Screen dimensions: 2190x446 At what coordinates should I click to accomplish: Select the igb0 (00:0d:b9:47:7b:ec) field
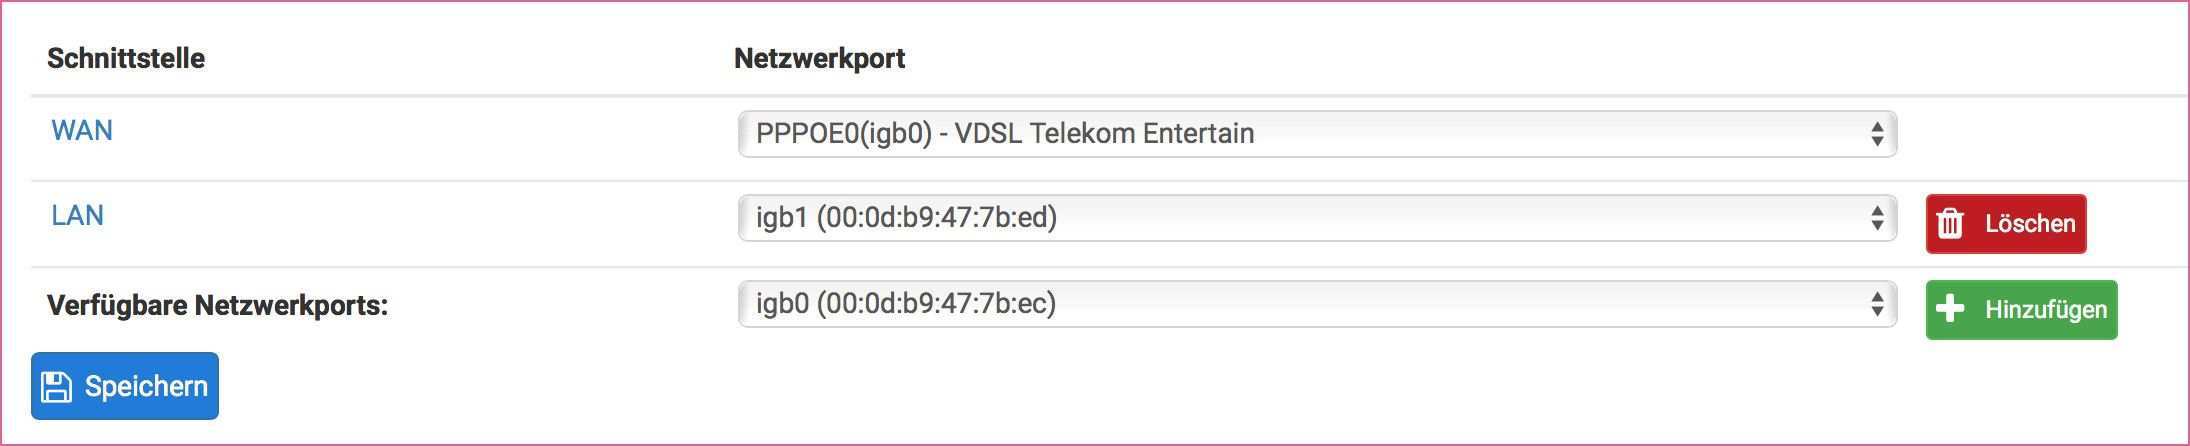pyautogui.click(x=906, y=304)
